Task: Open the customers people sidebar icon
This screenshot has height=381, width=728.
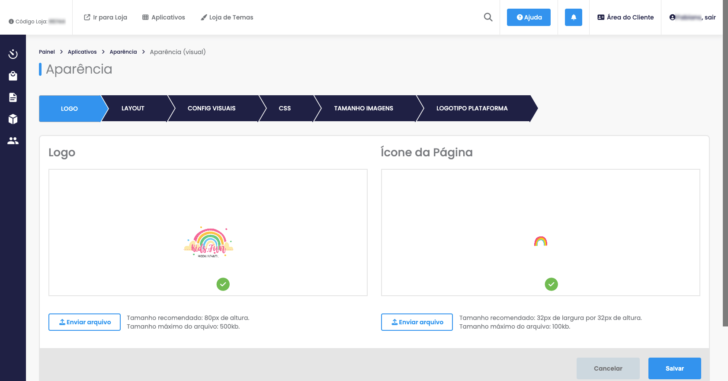Action: coord(13,140)
